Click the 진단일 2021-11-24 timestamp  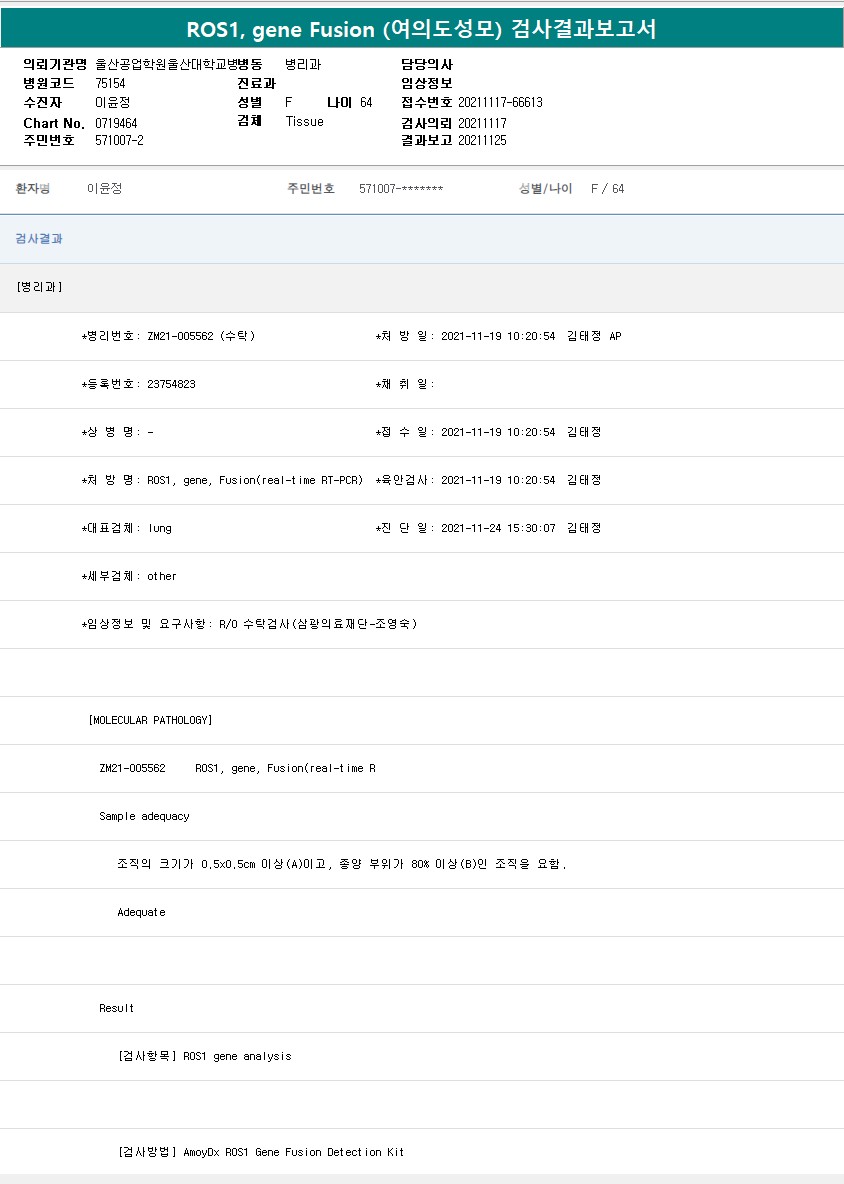click(497, 528)
